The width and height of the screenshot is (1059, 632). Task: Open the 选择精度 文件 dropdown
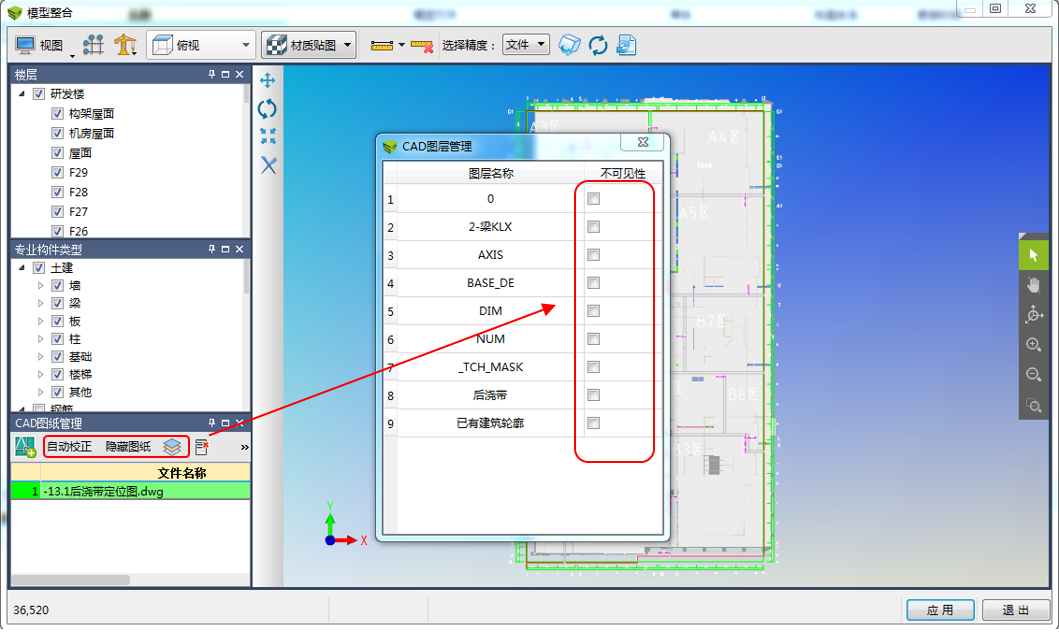pos(525,45)
